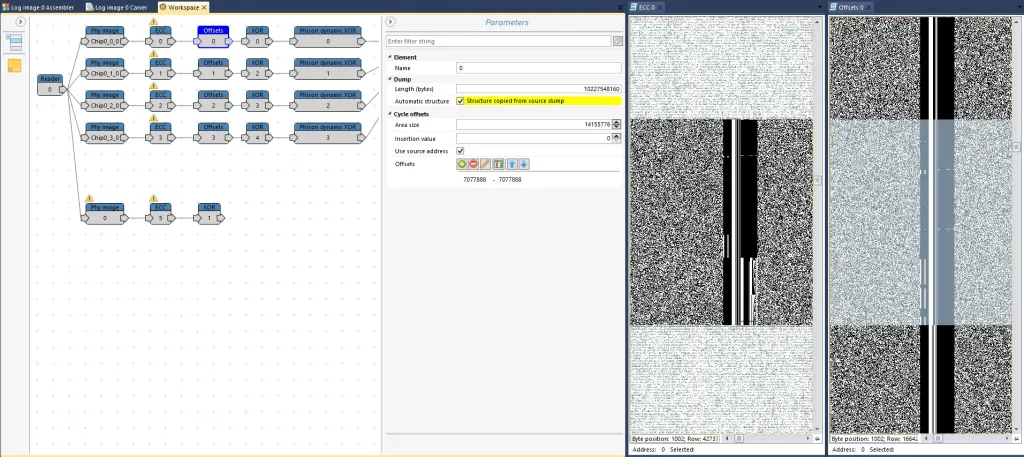Screen dimensions: 1024x457
Task: Adjust the Insertion value spinner
Action: point(616,138)
